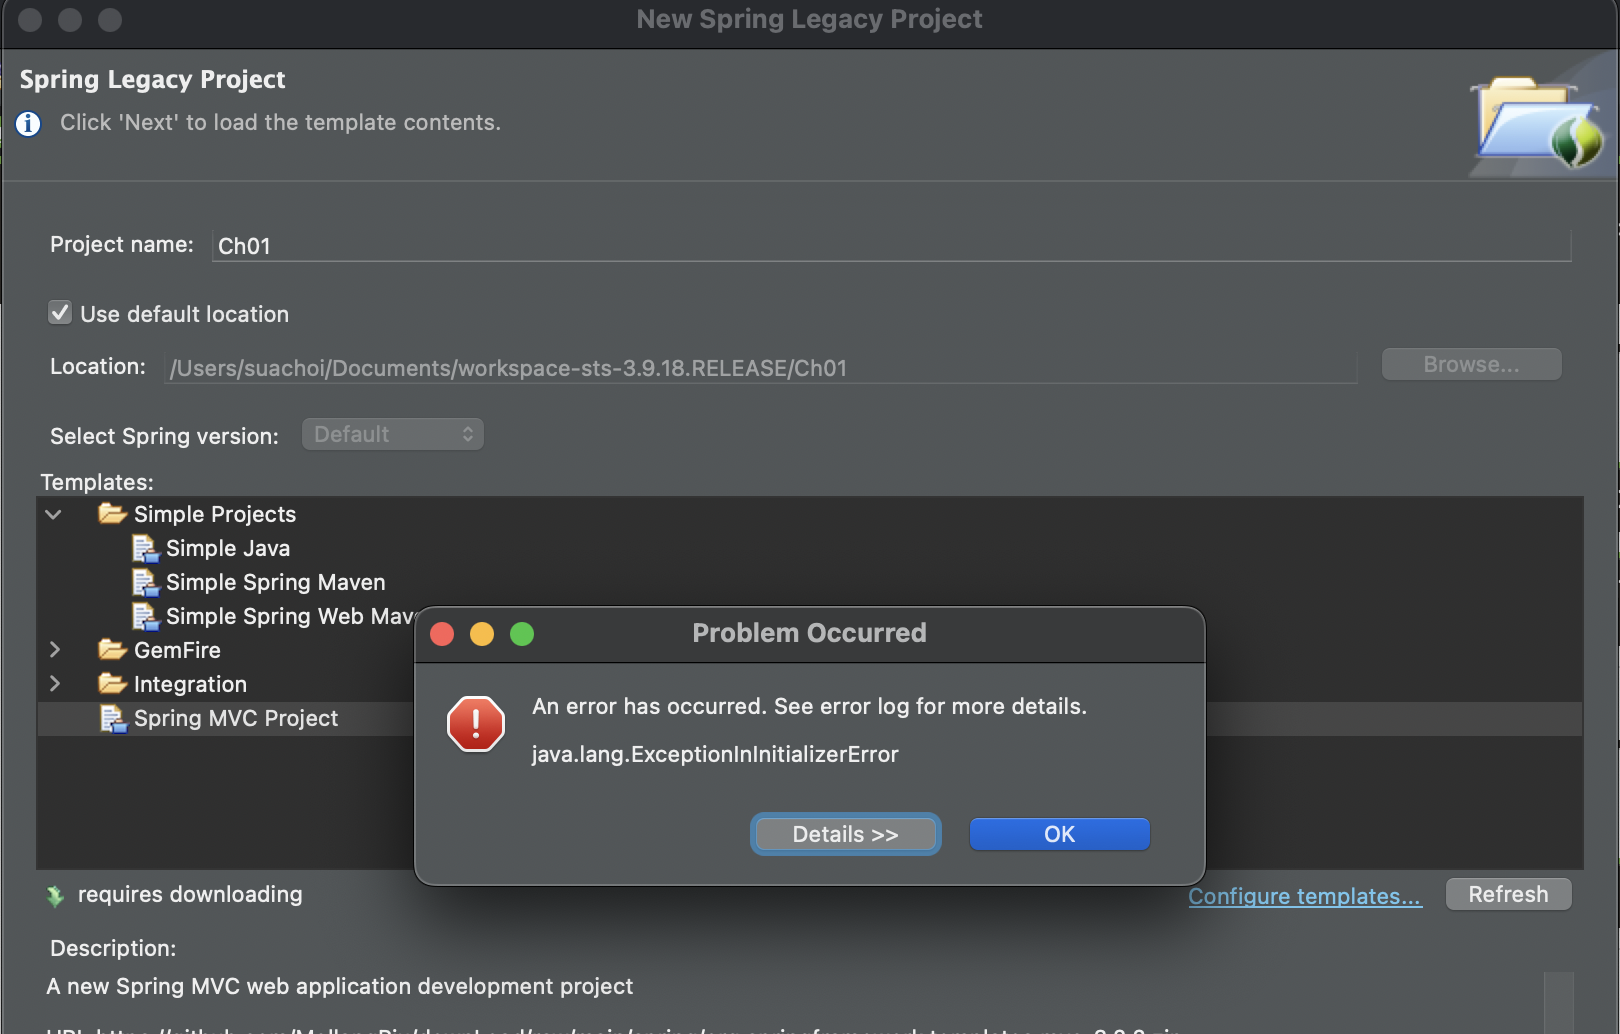Select the GemFire folder label
This screenshot has height=1034, width=1620.
click(x=177, y=650)
